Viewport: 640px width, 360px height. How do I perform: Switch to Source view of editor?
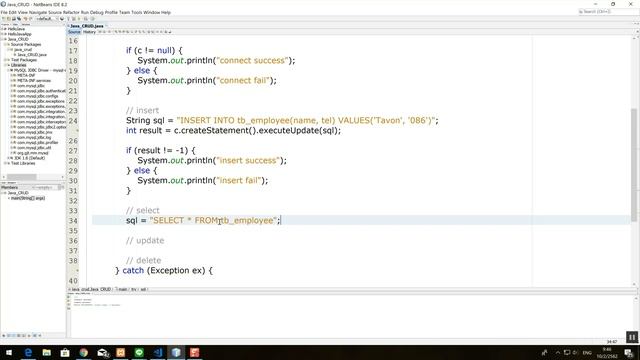(74, 32)
